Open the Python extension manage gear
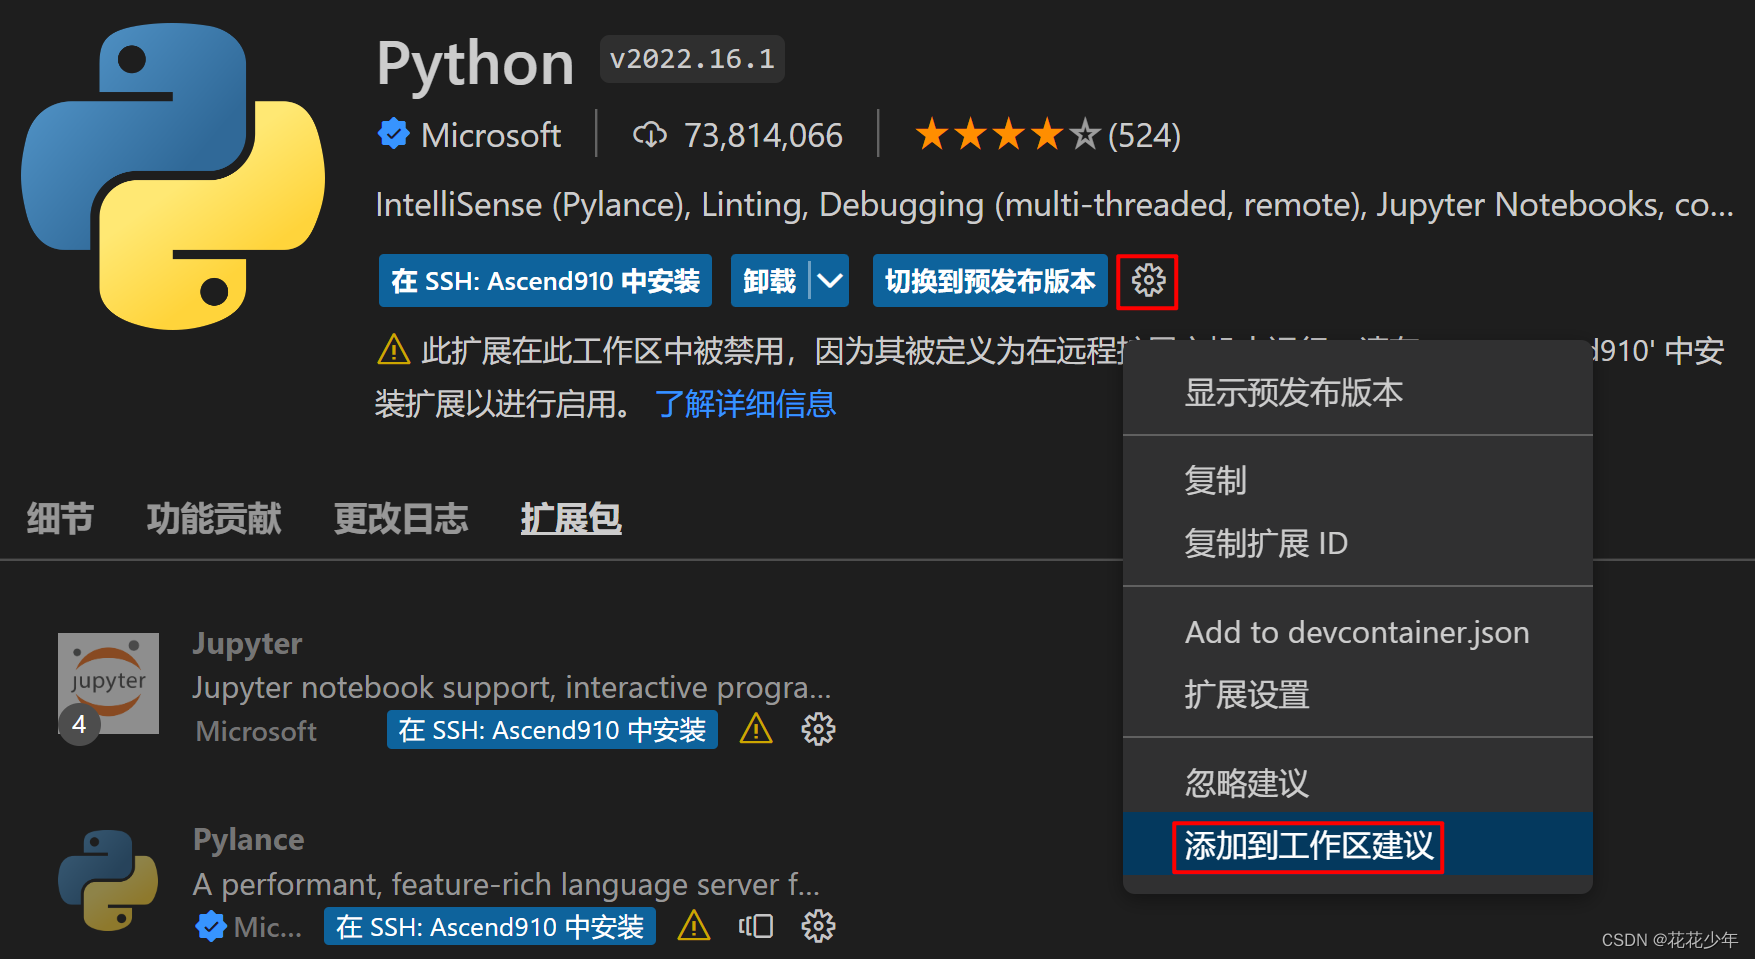 pyautogui.click(x=1146, y=281)
